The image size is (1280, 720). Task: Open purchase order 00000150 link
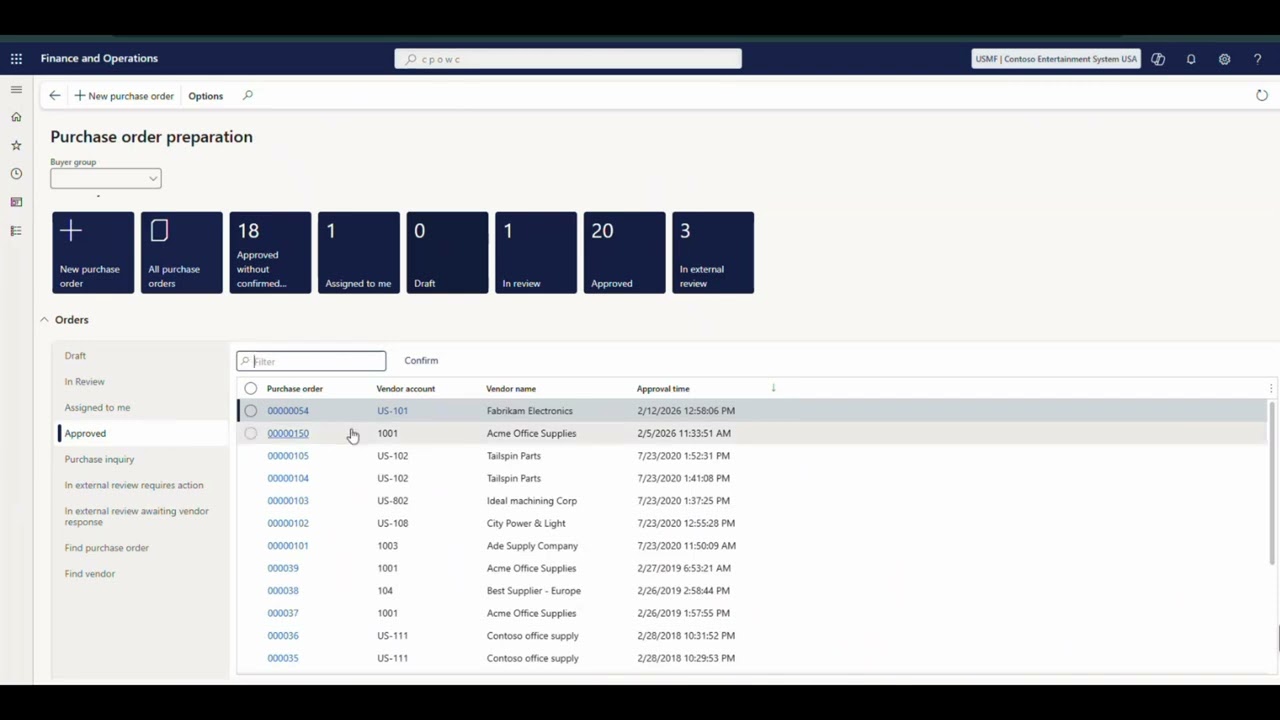tap(288, 434)
